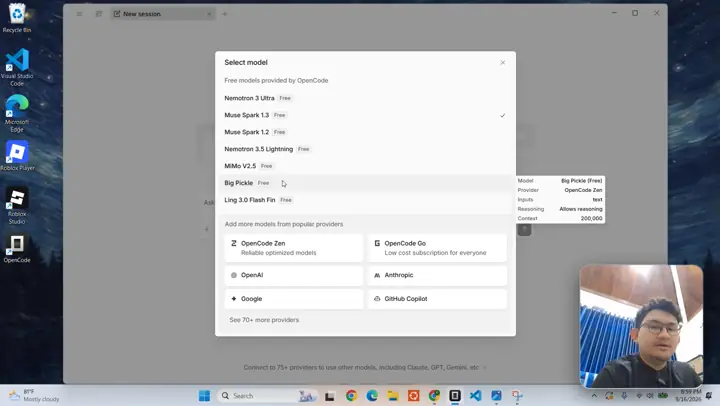Open the Windows Start menu
Image resolution: width=720 pixels, height=406 pixels.
click(204, 396)
